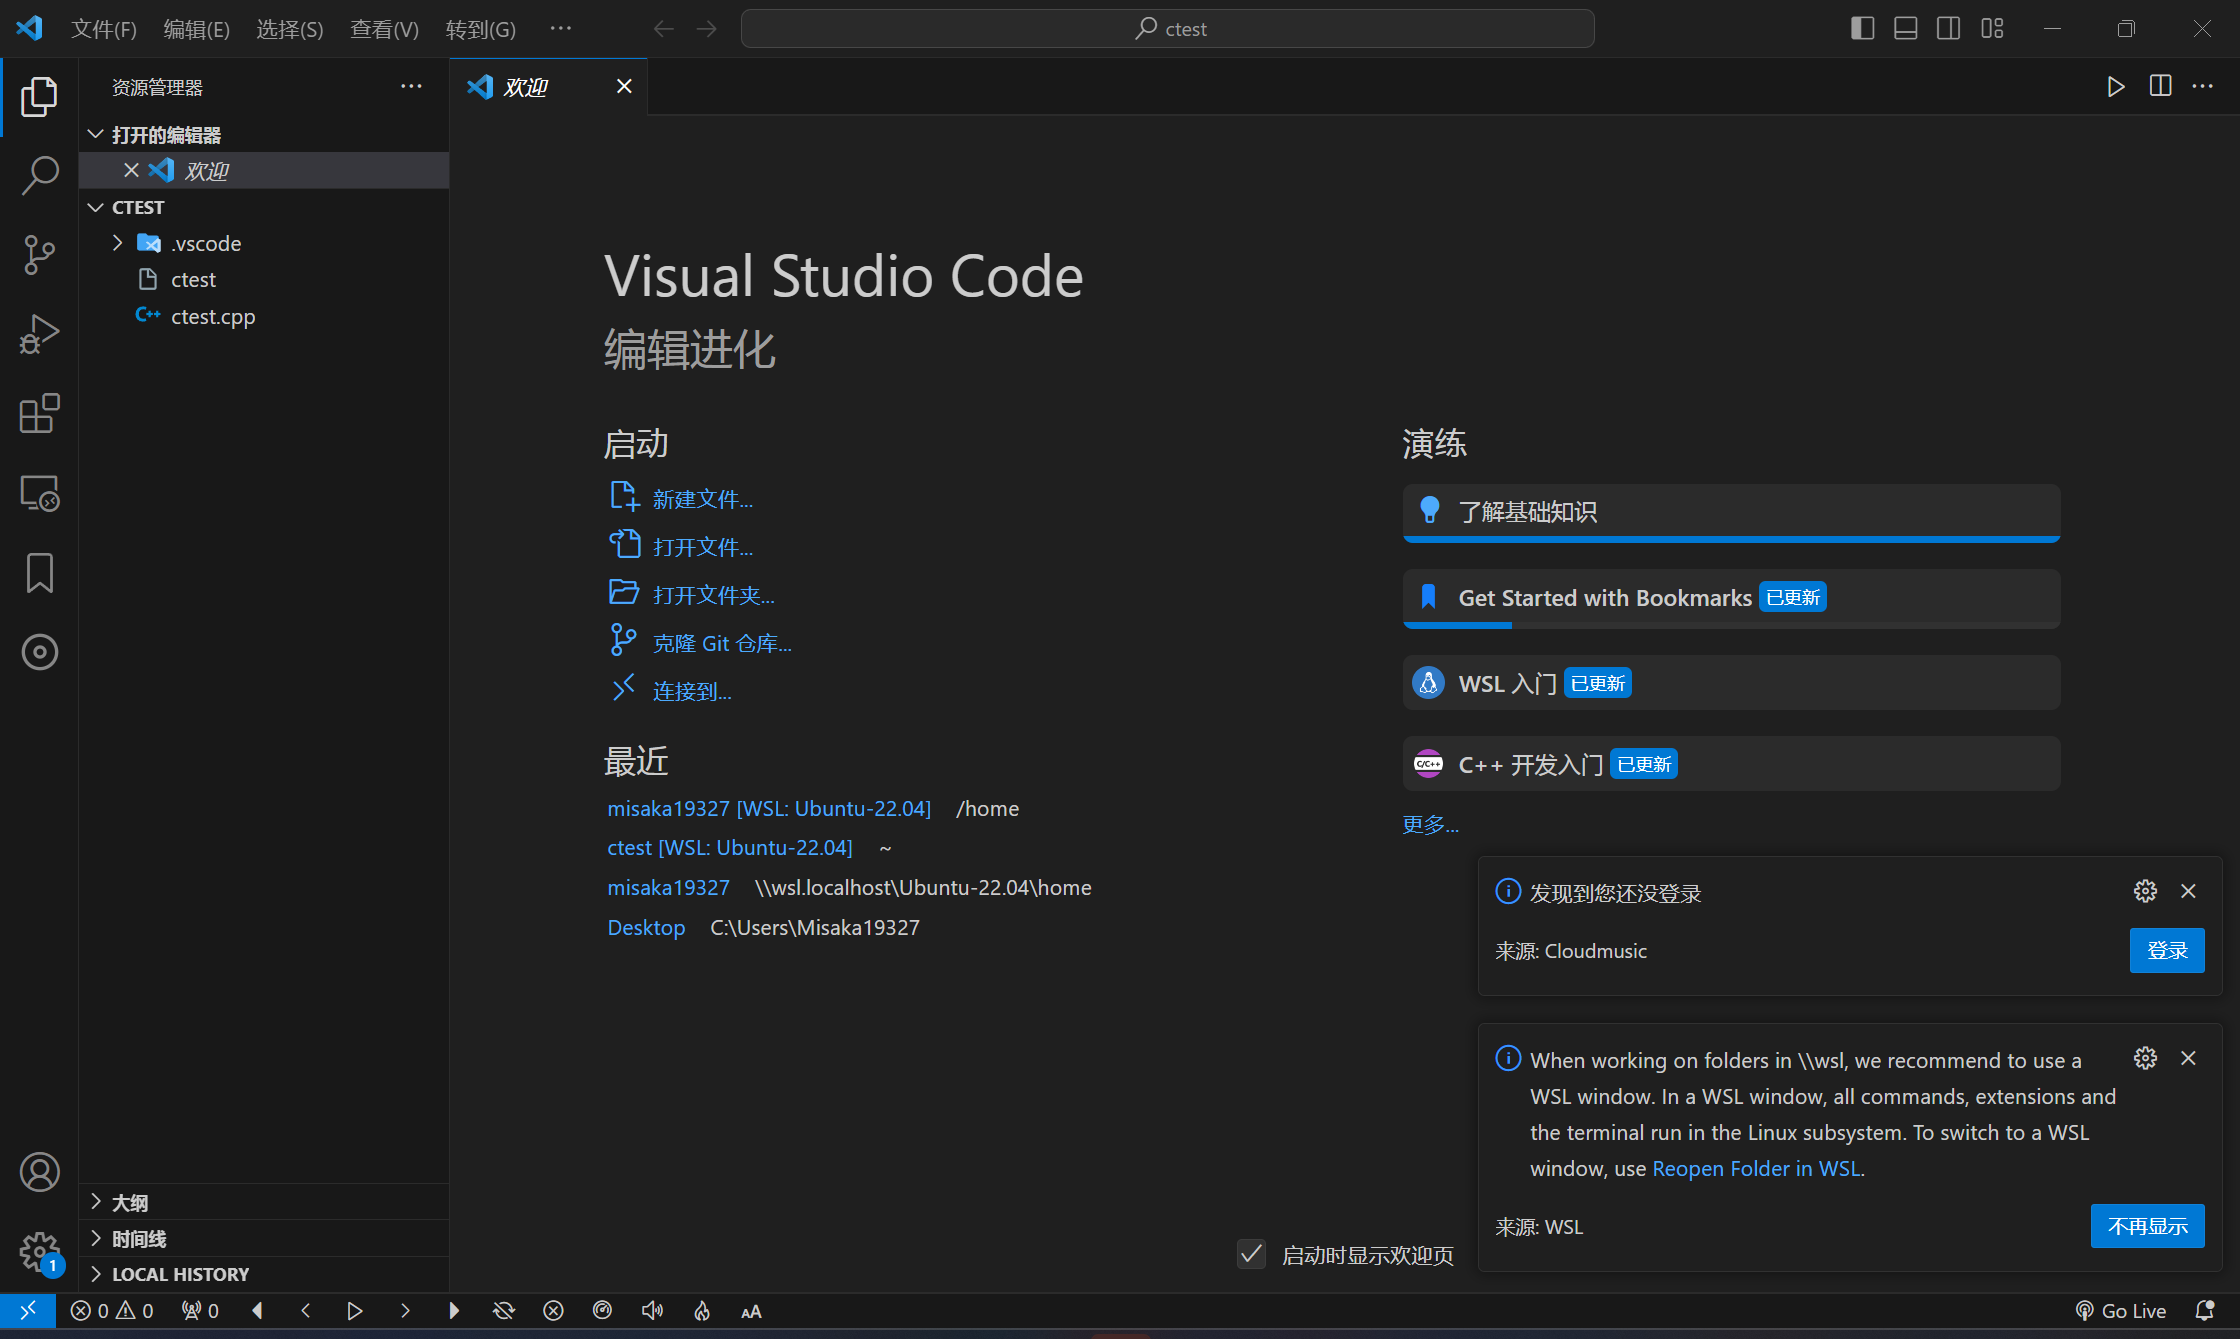This screenshot has width=2240, height=1339.
Task: Click the crossed-out sync arrows status bar icon
Action: coord(504,1311)
